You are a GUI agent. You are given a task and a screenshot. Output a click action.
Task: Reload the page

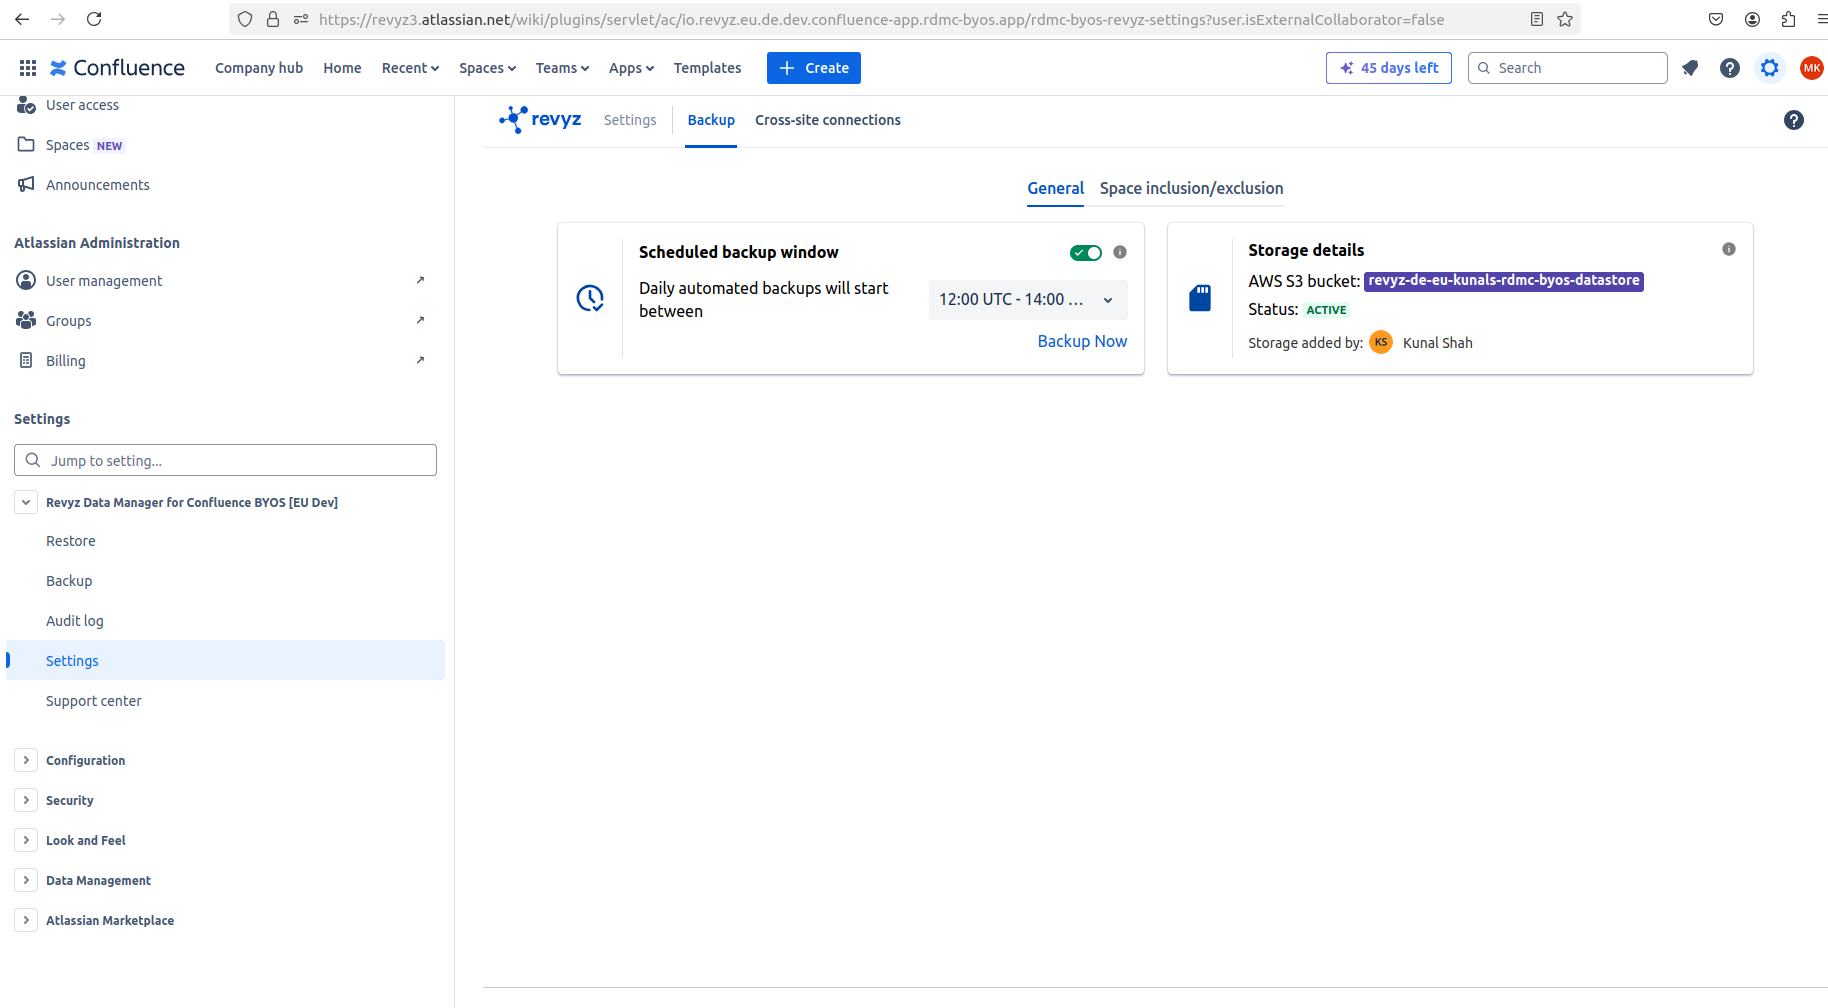pos(94,19)
